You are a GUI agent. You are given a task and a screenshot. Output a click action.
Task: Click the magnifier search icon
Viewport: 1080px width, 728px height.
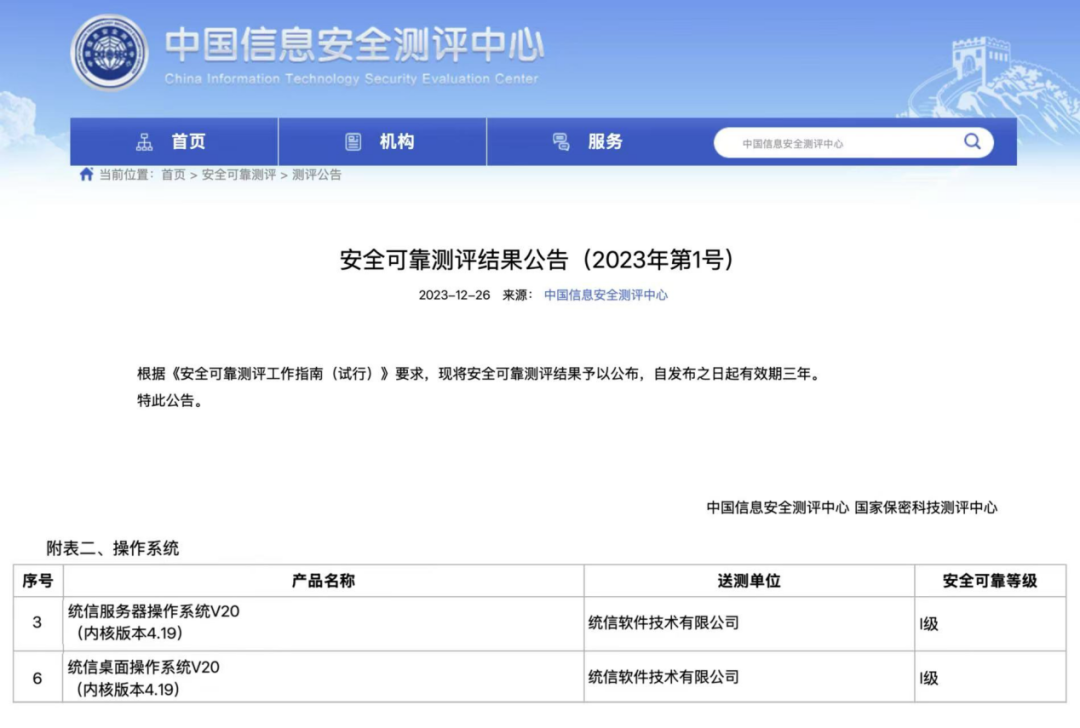point(972,141)
